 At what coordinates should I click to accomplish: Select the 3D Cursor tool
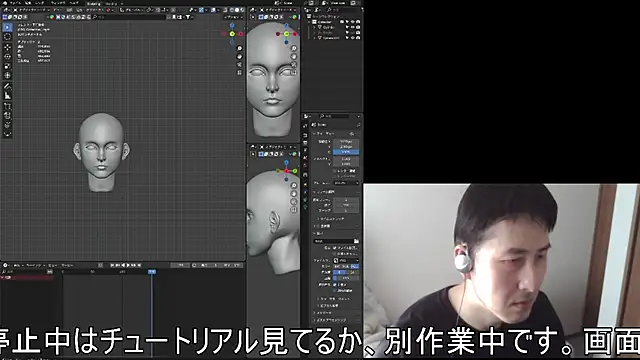7,37
